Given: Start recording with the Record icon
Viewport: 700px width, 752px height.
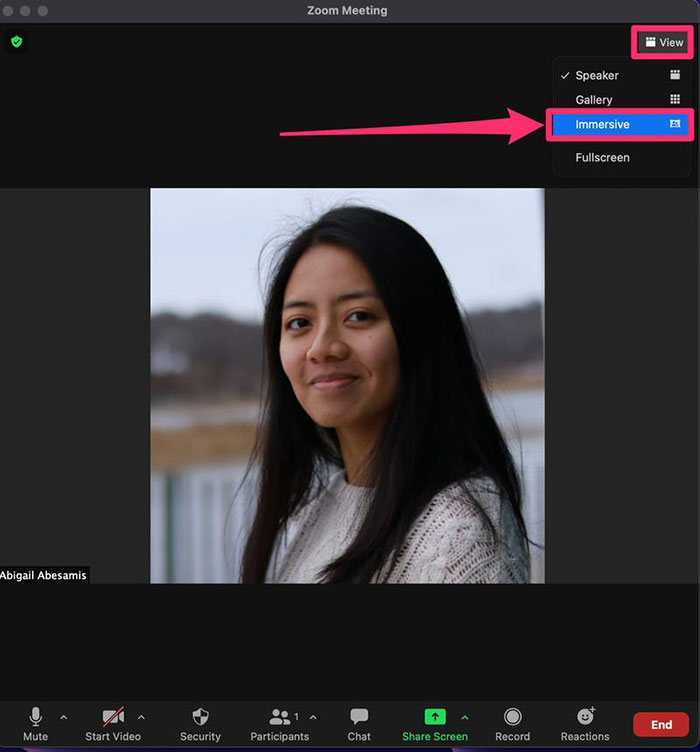Looking at the screenshot, I should click(x=512, y=717).
